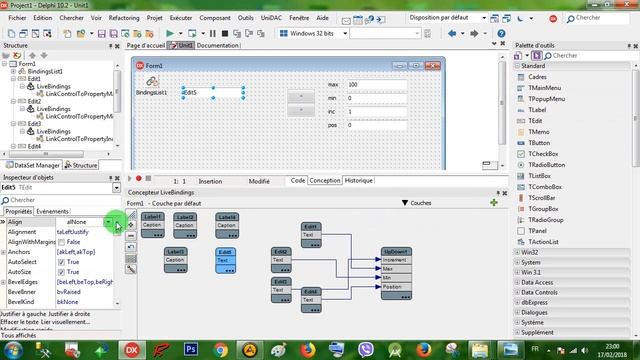Open the help question-mark icon

tap(501, 33)
